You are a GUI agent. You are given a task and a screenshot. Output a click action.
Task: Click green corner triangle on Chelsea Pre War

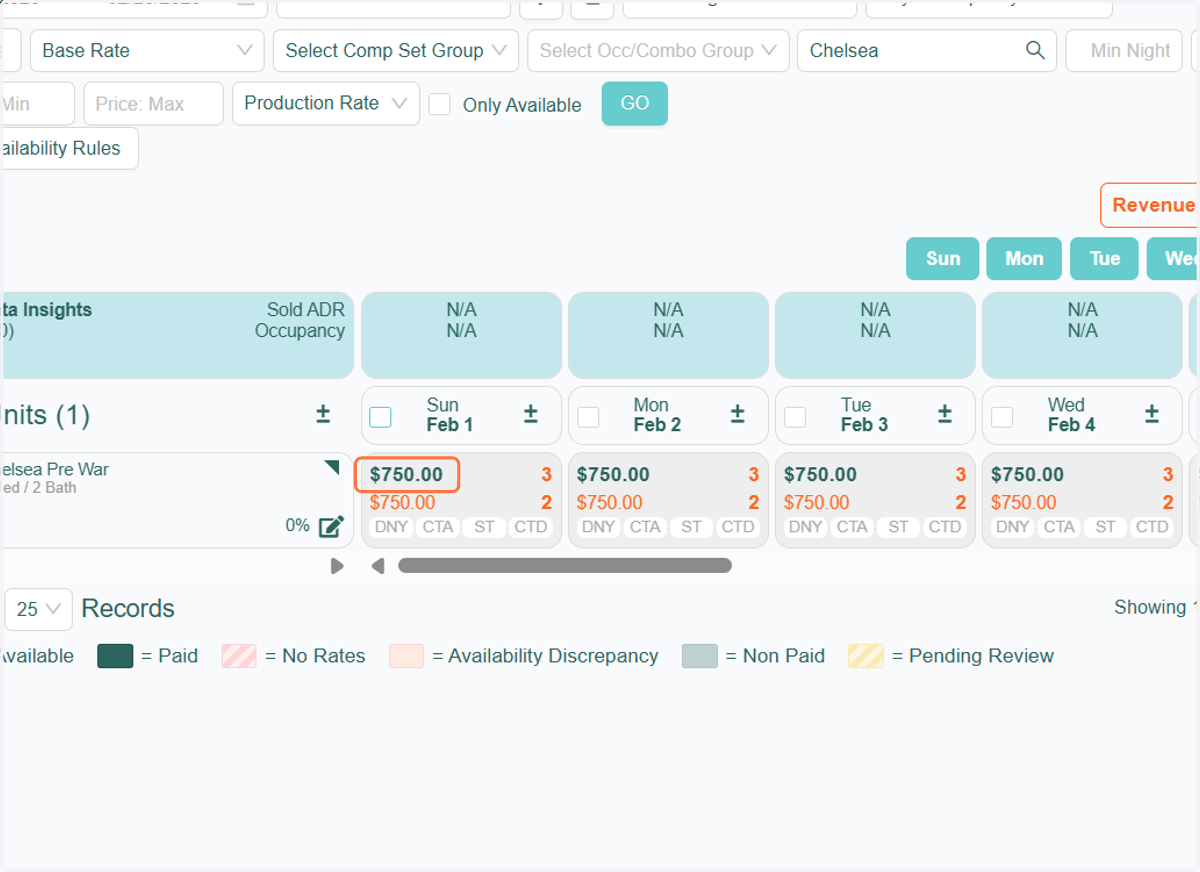[332, 467]
